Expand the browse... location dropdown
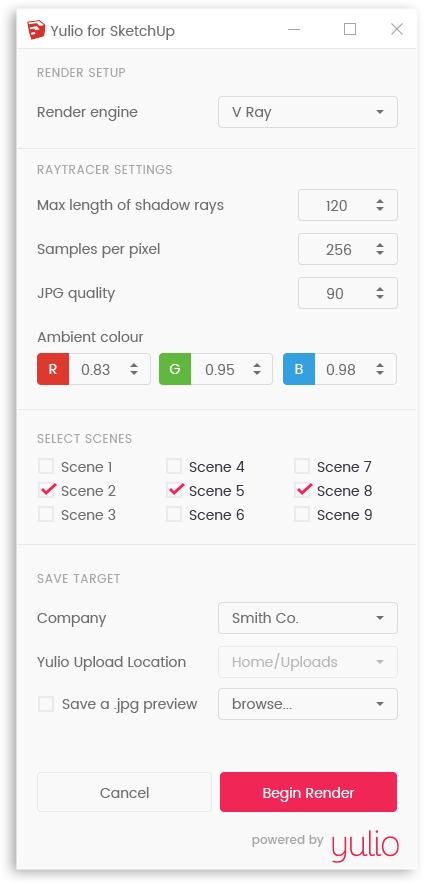Screen dimensions: 424x884 [308, 704]
